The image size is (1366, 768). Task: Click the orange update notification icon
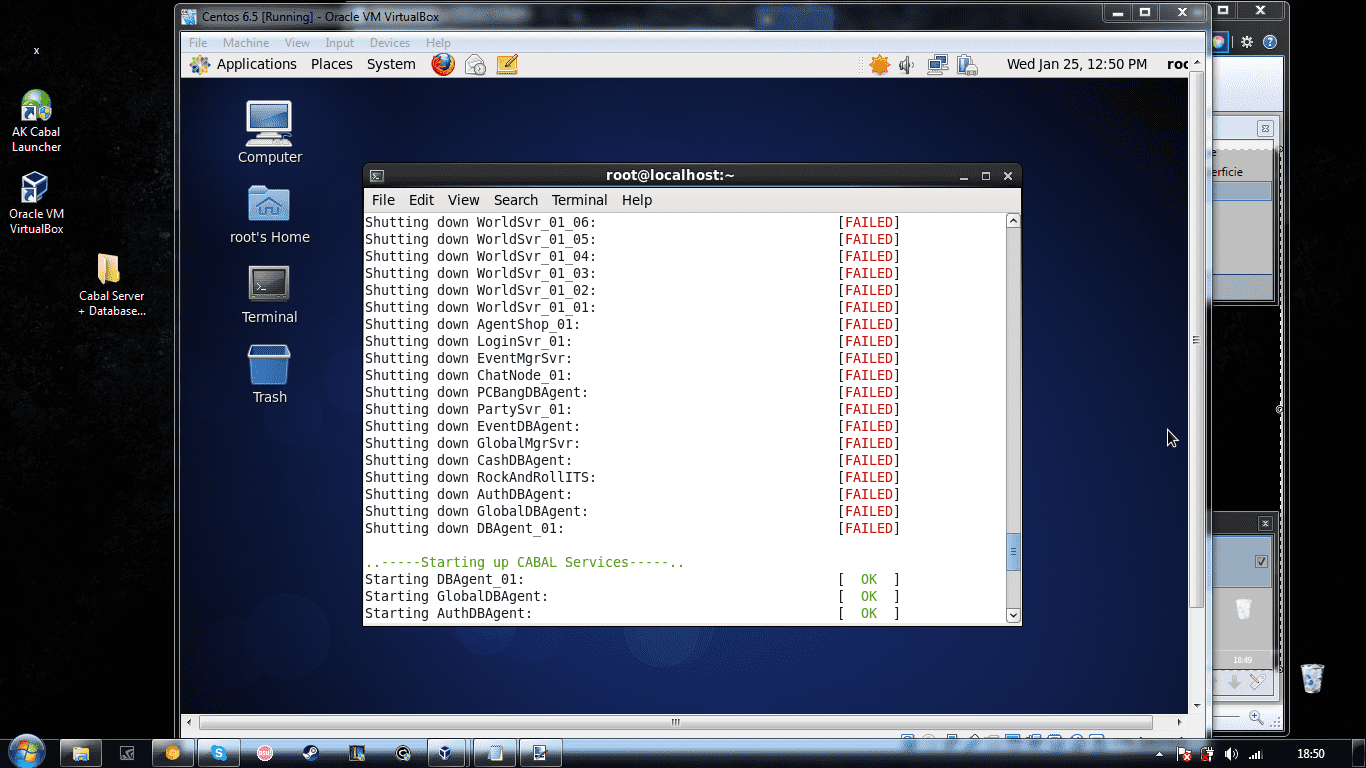point(879,65)
